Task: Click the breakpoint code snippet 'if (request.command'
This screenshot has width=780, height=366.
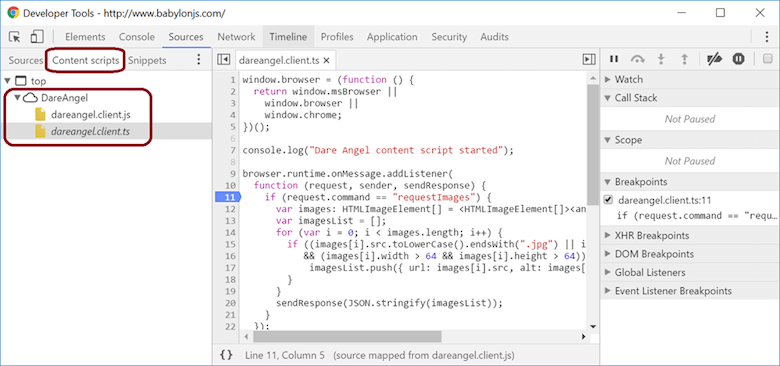Action: click(697, 216)
